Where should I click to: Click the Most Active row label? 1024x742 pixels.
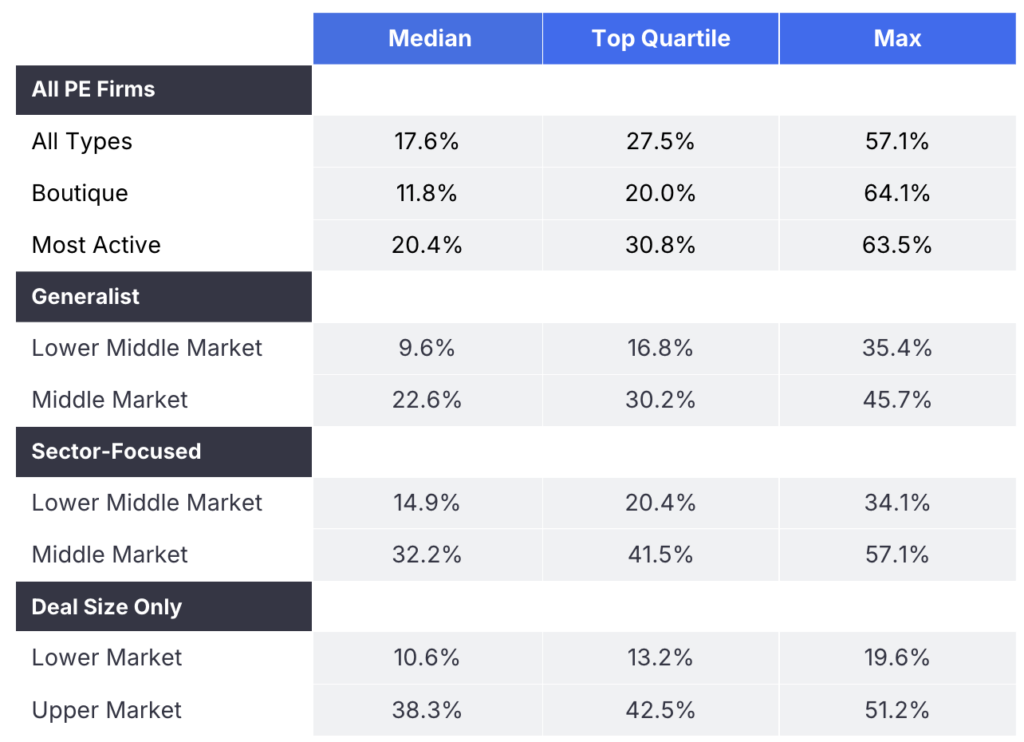point(96,245)
